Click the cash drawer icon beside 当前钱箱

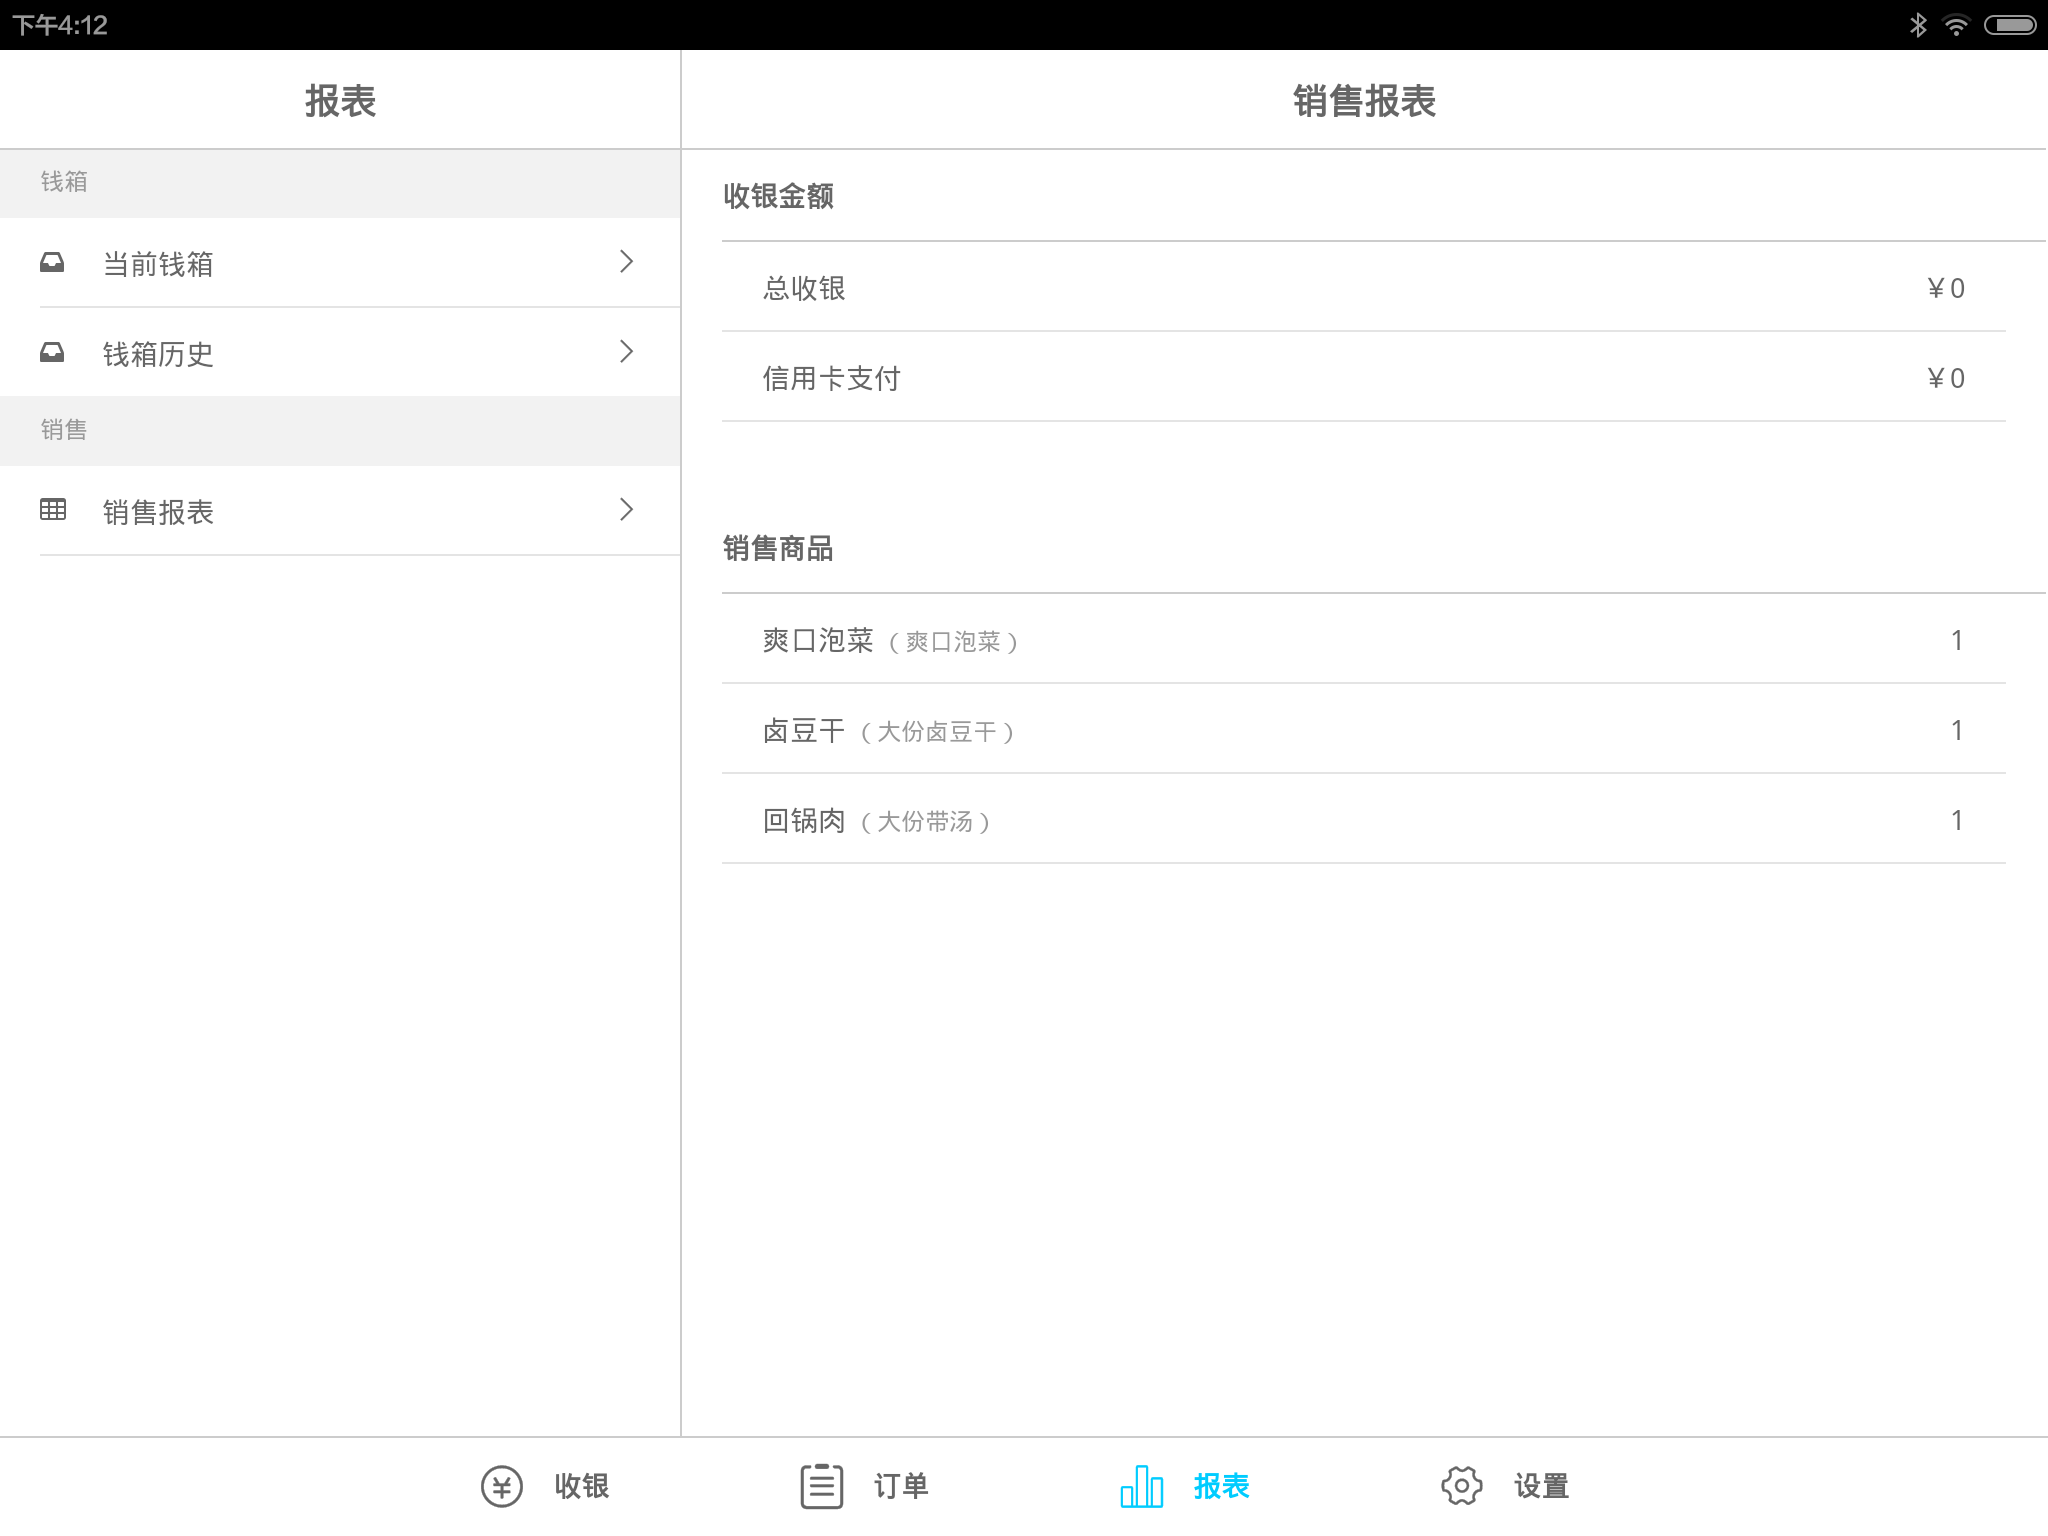52,262
